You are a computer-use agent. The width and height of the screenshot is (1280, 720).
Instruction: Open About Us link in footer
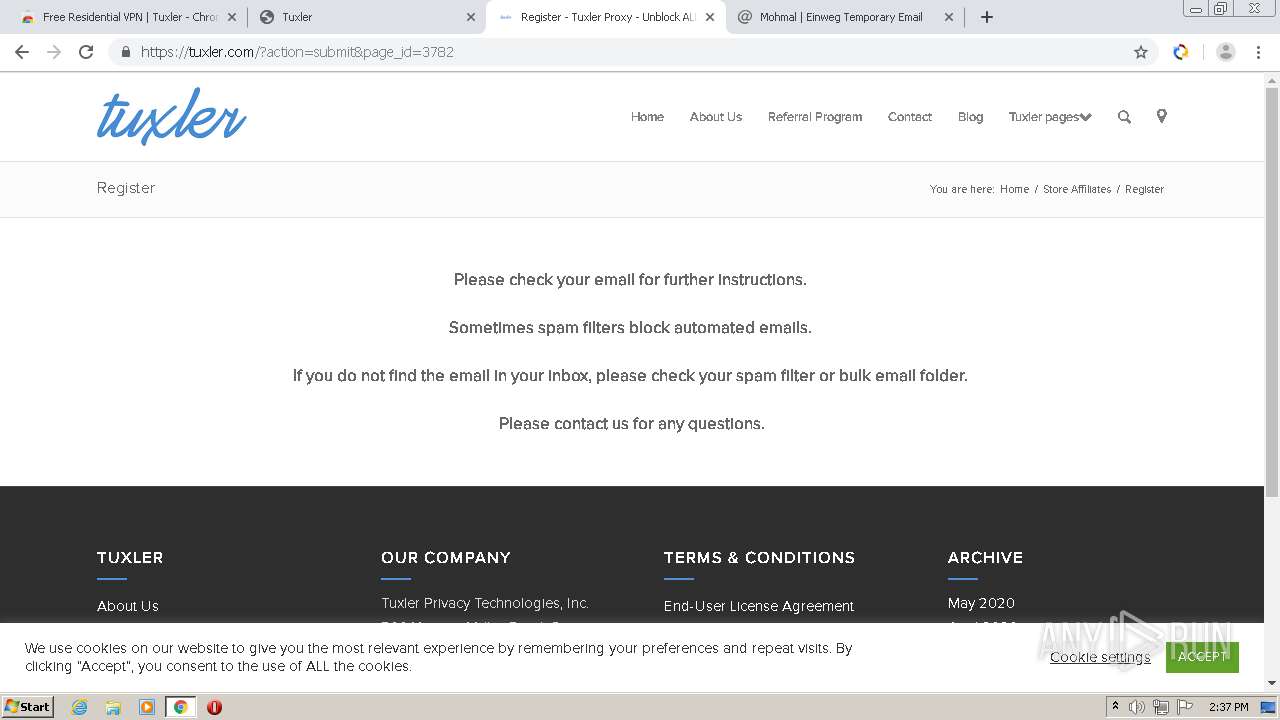click(x=128, y=606)
